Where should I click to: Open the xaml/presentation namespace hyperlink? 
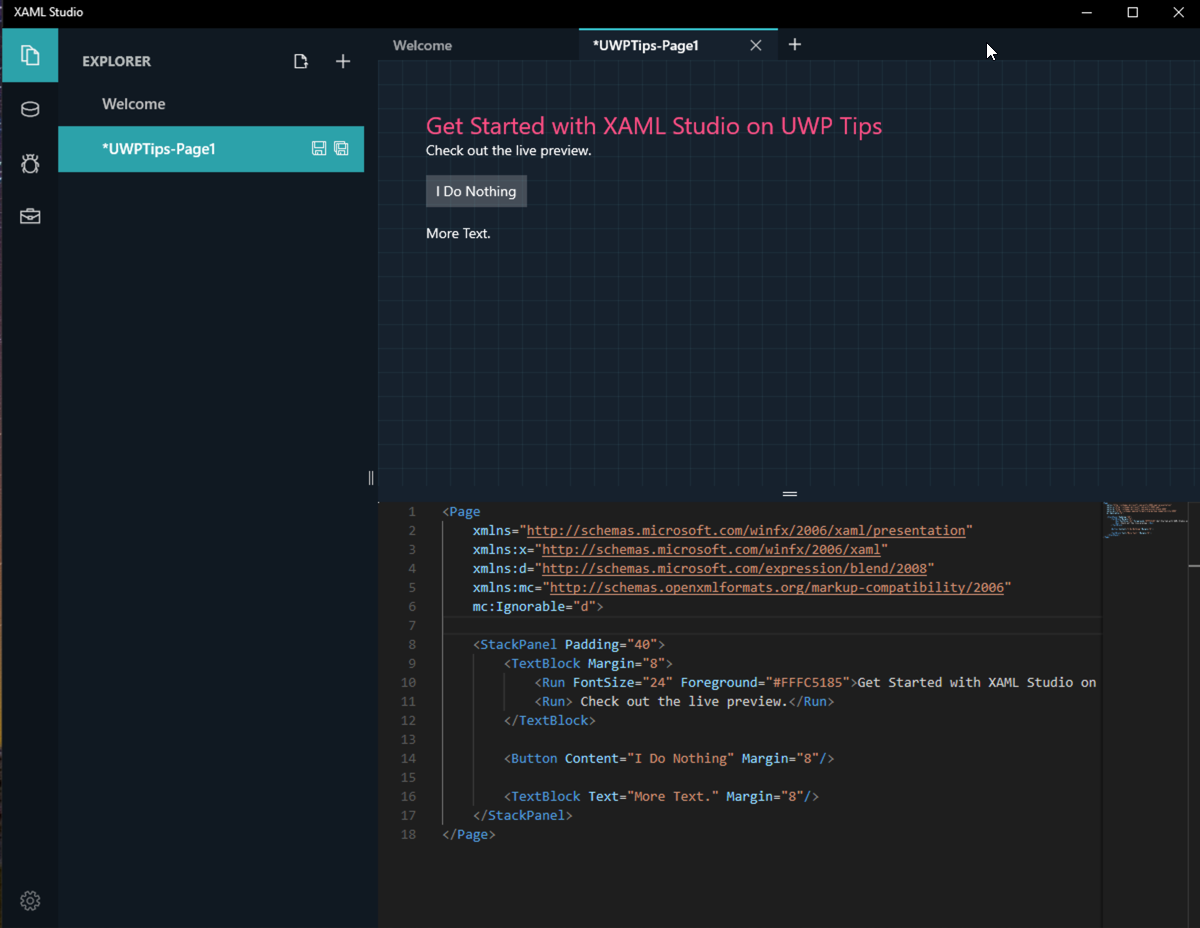coord(750,530)
